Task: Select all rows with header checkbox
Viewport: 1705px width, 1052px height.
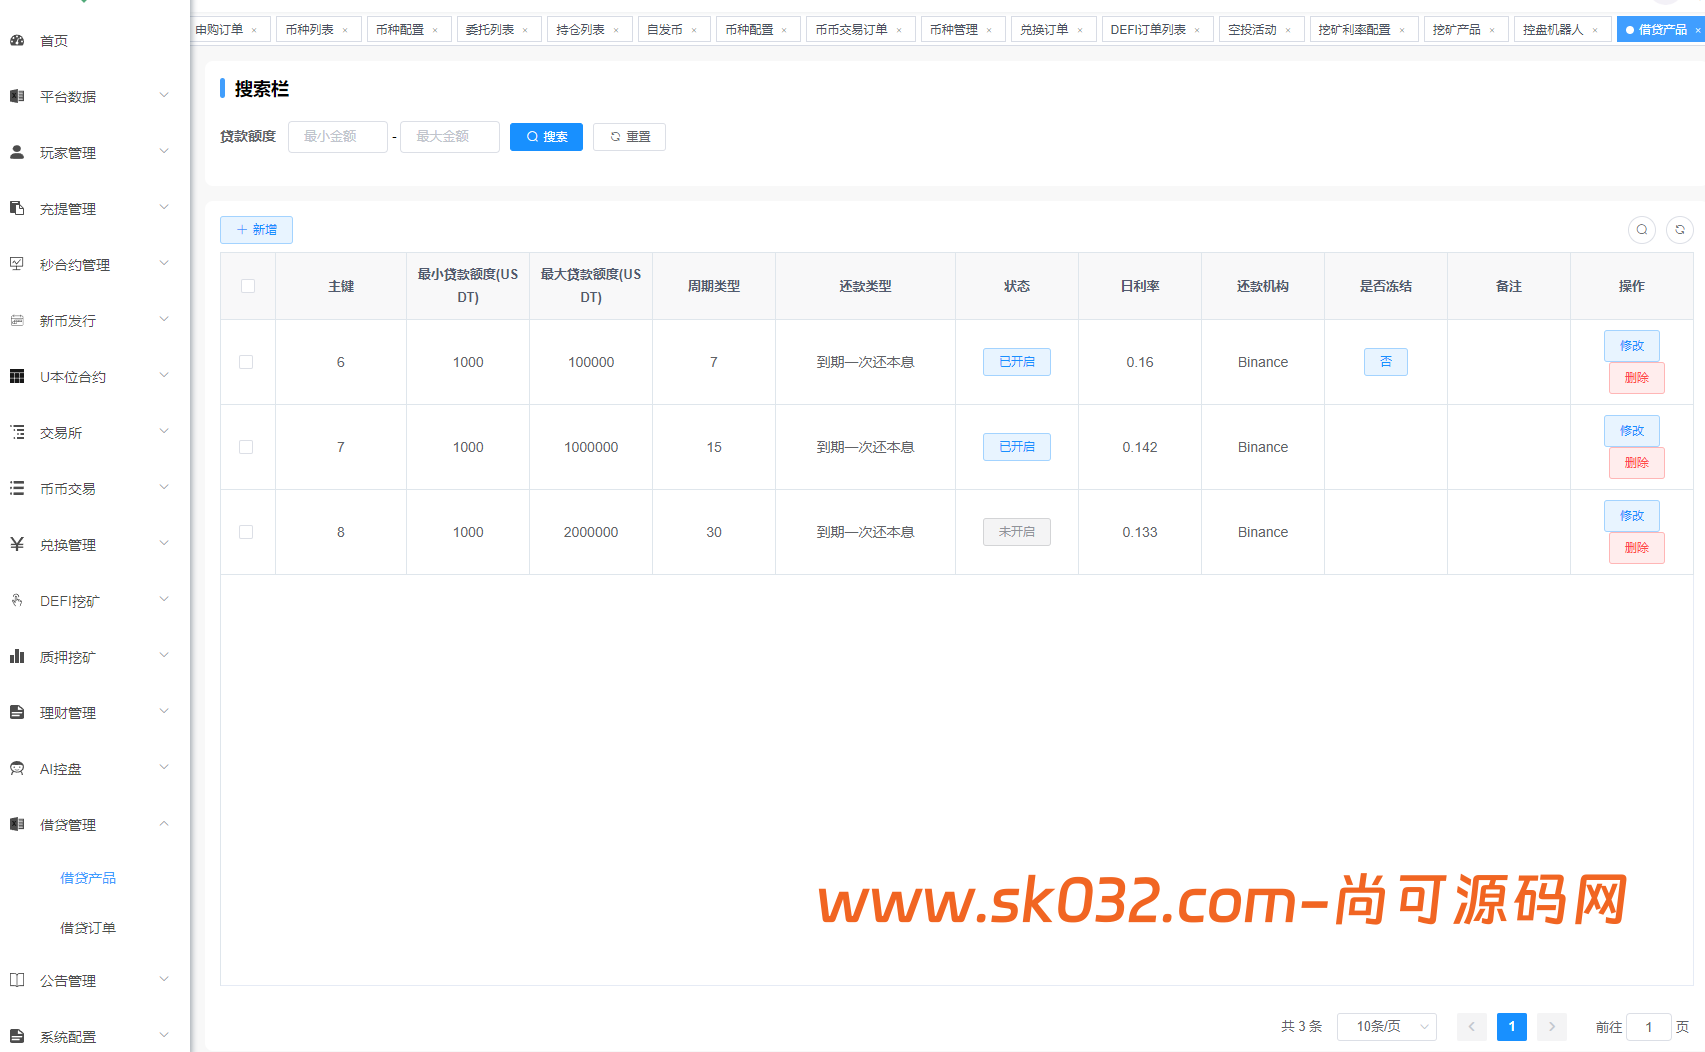Action: (248, 286)
